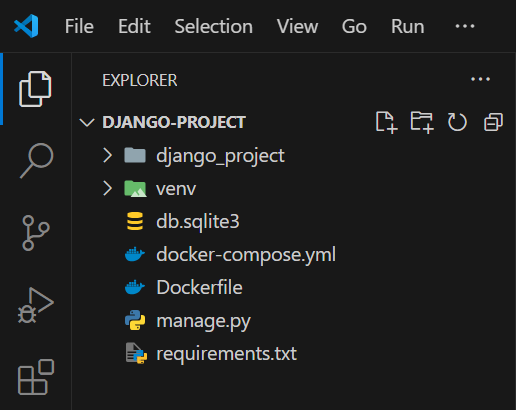516x410 pixels.
Task: Open the Explorer view in activity bar
Action: 35,89
